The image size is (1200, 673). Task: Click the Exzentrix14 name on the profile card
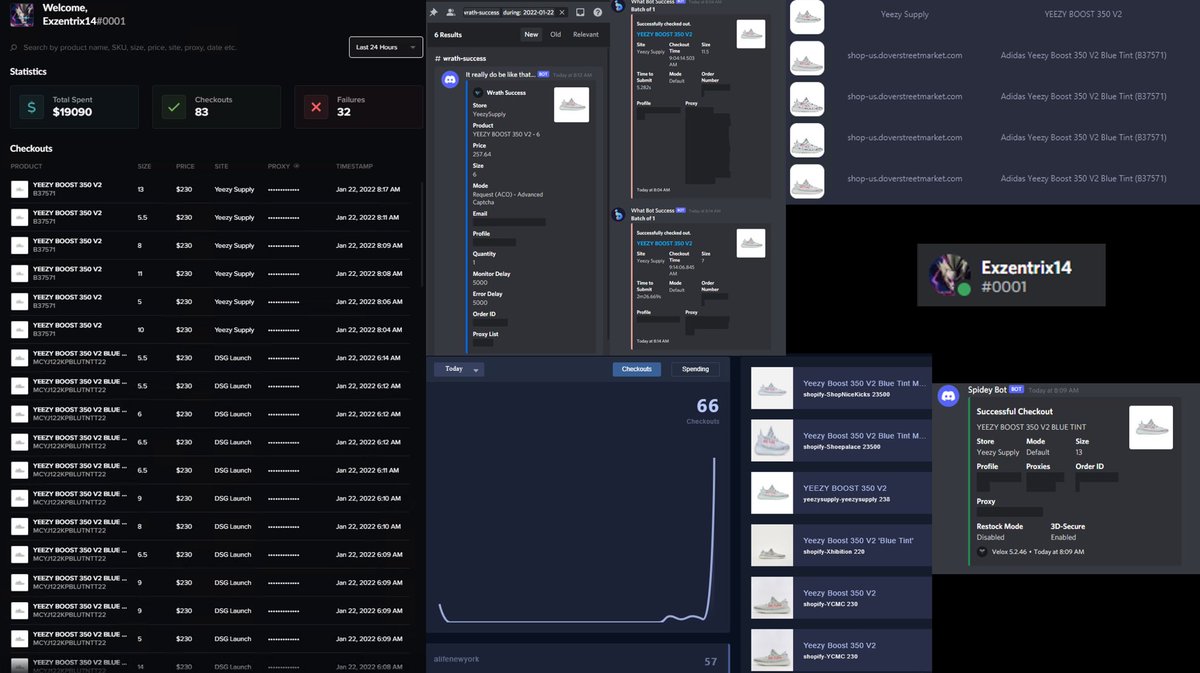1026,267
